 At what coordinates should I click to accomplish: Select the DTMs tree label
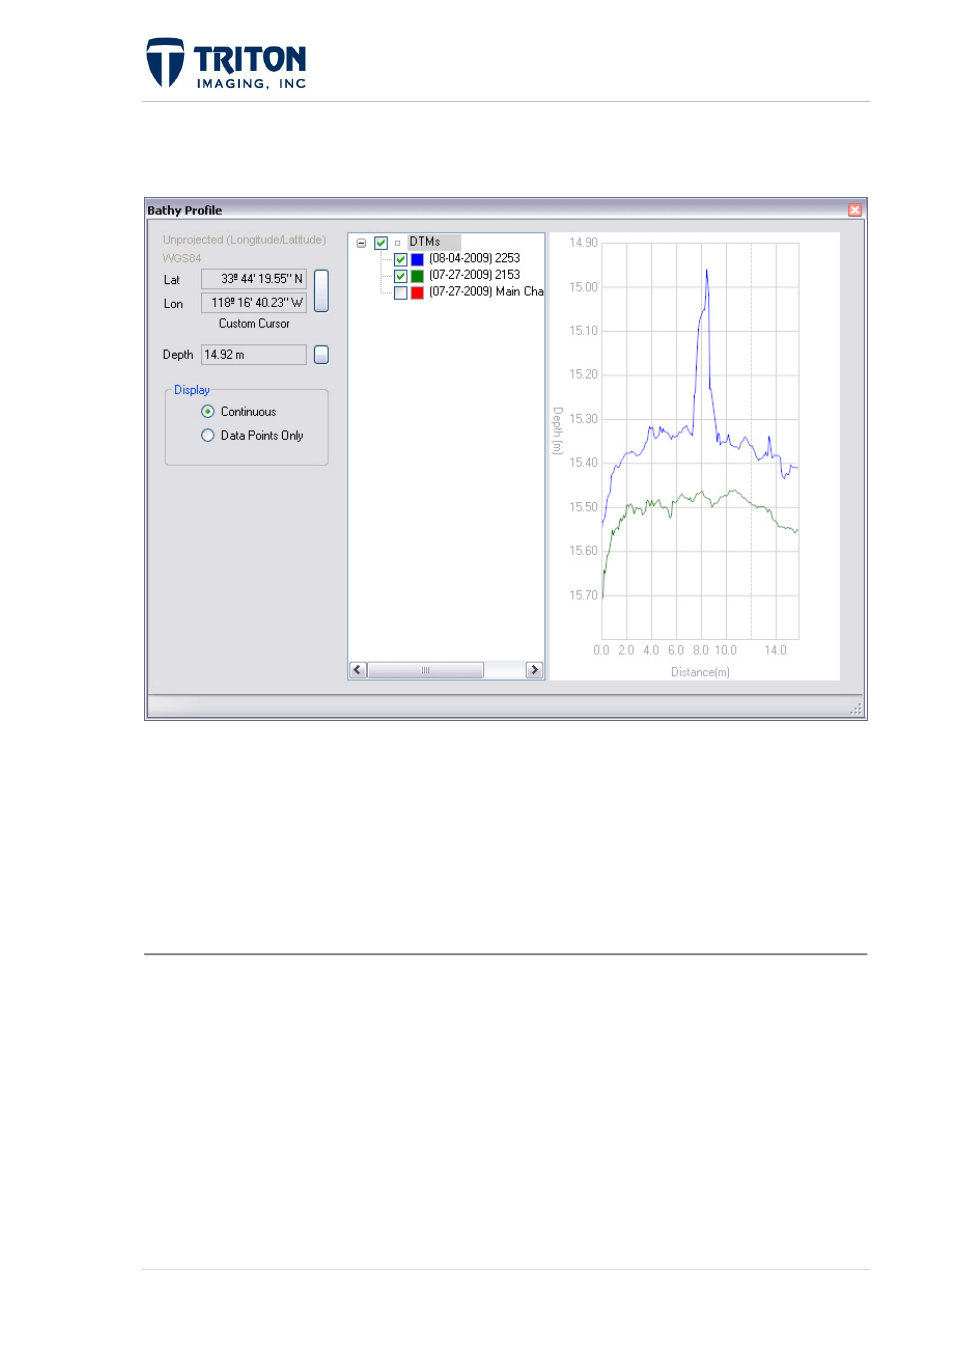425,242
